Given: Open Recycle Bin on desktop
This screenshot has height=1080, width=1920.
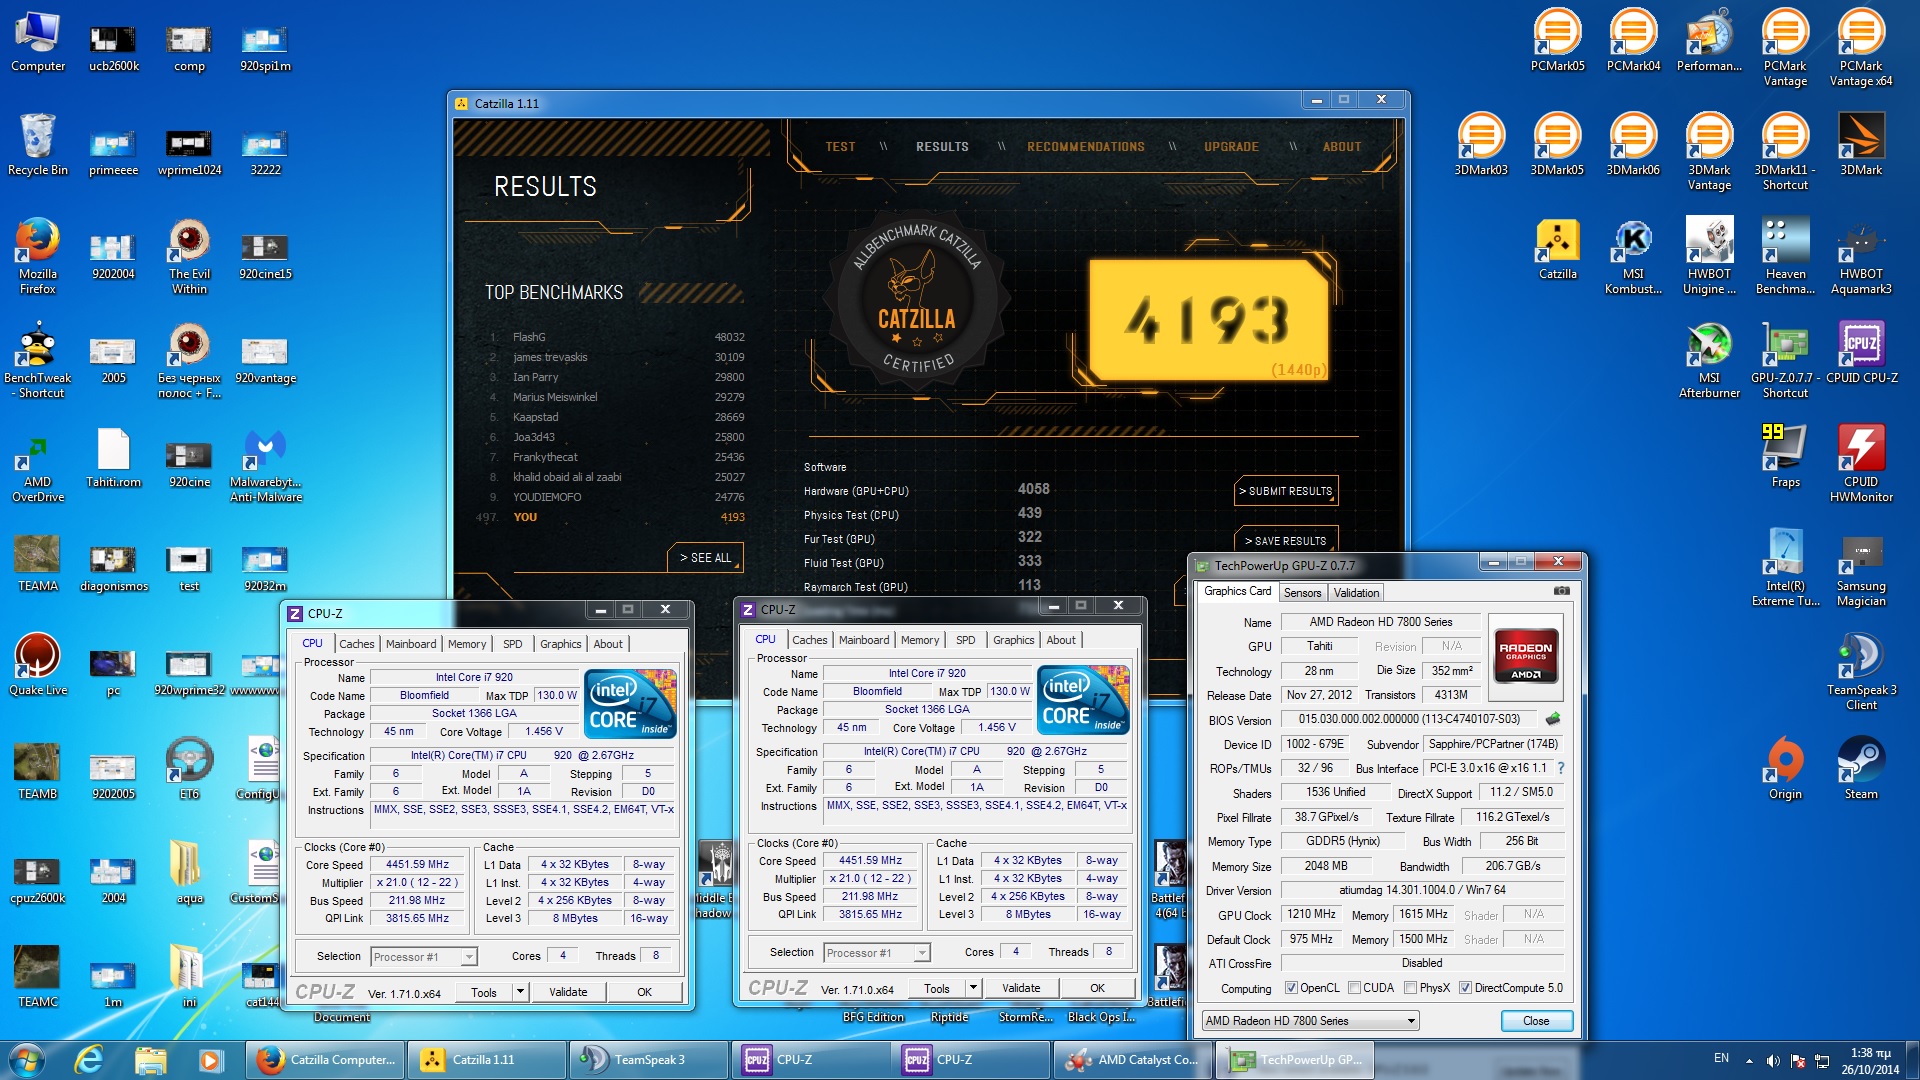Looking at the screenshot, I should (37, 145).
